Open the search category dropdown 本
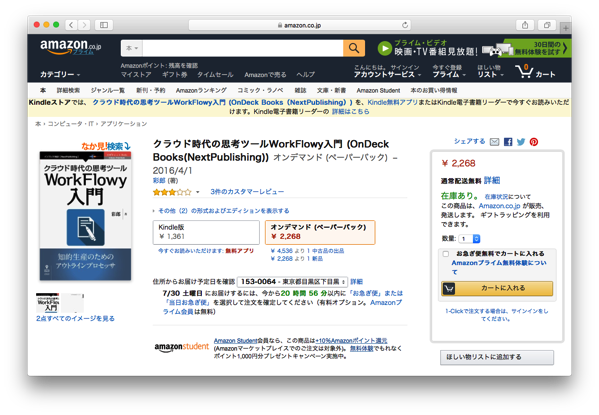The height and width of the screenshot is (415, 599). (x=132, y=48)
